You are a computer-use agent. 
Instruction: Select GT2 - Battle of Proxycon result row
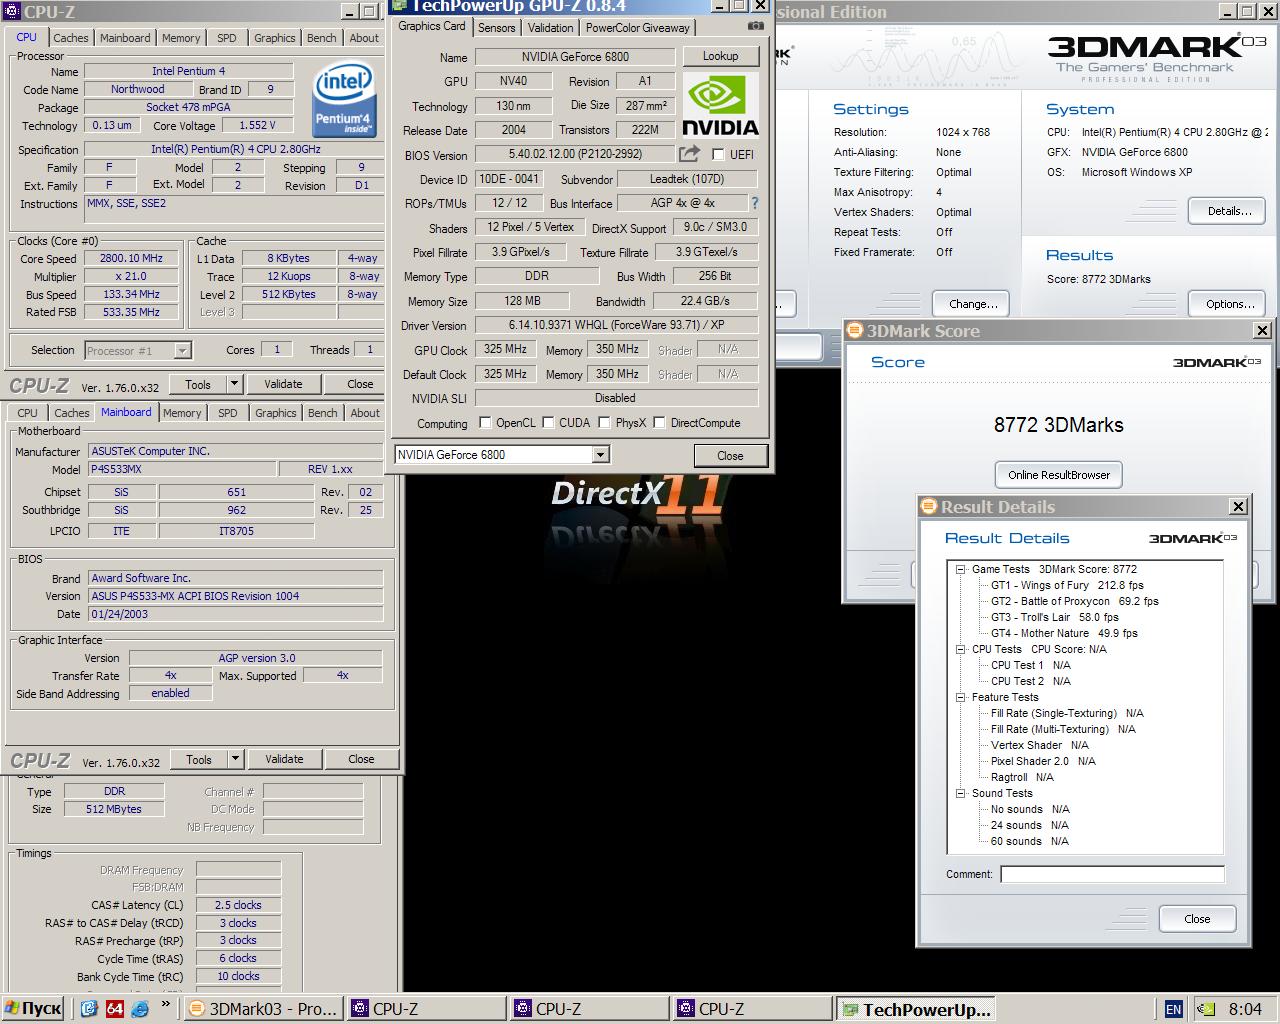tap(1074, 601)
